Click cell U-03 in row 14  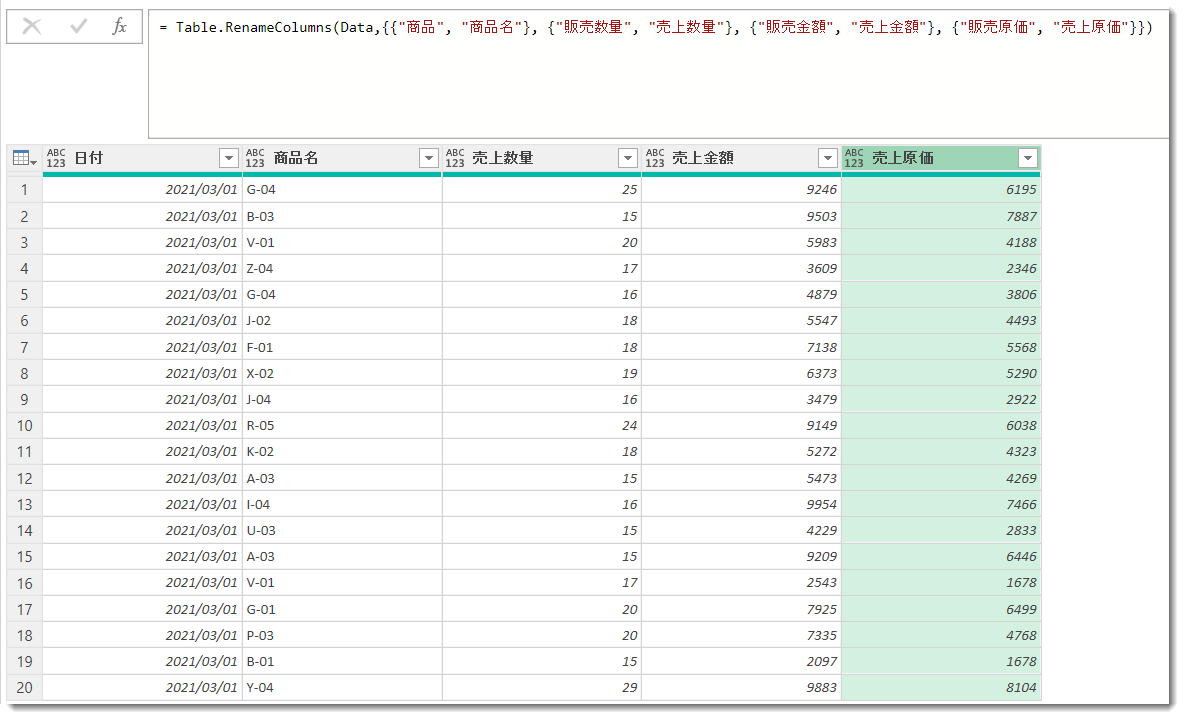[x=341, y=530]
